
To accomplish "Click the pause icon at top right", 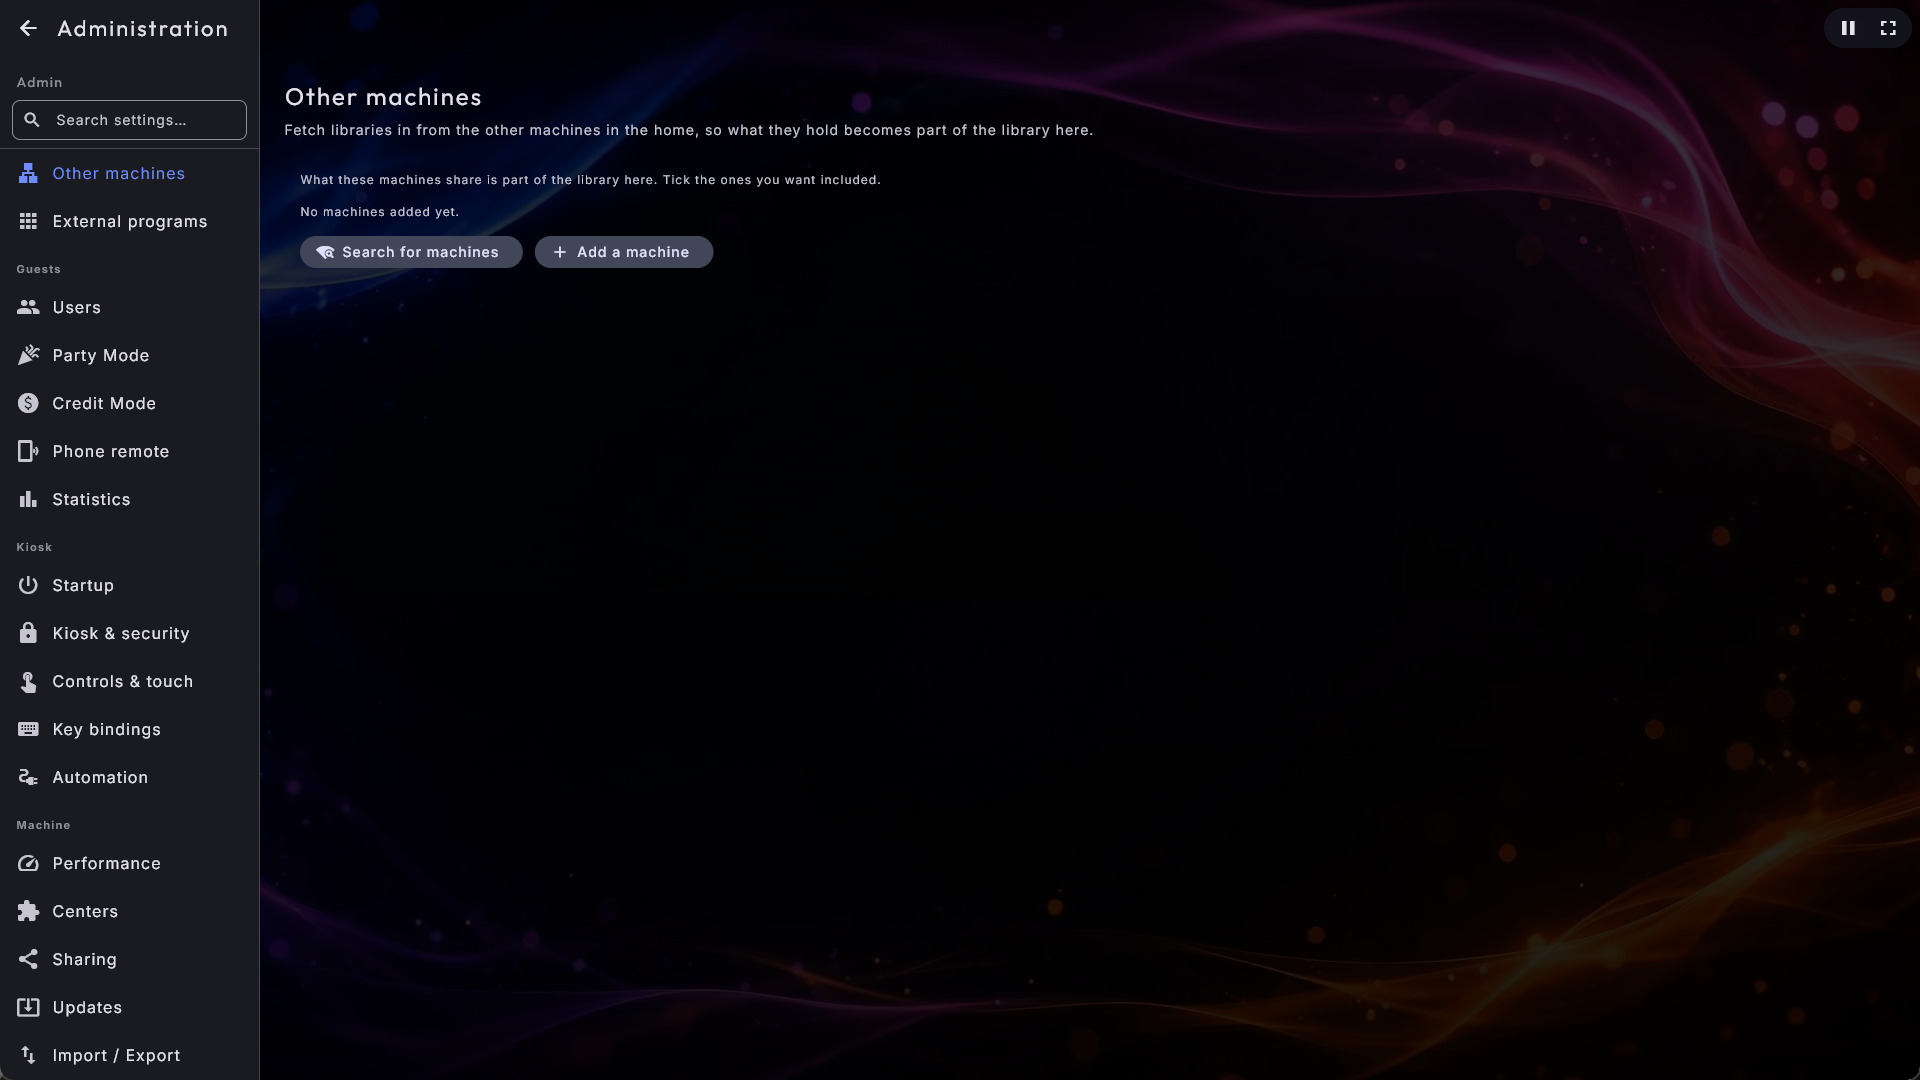I will (x=1848, y=29).
